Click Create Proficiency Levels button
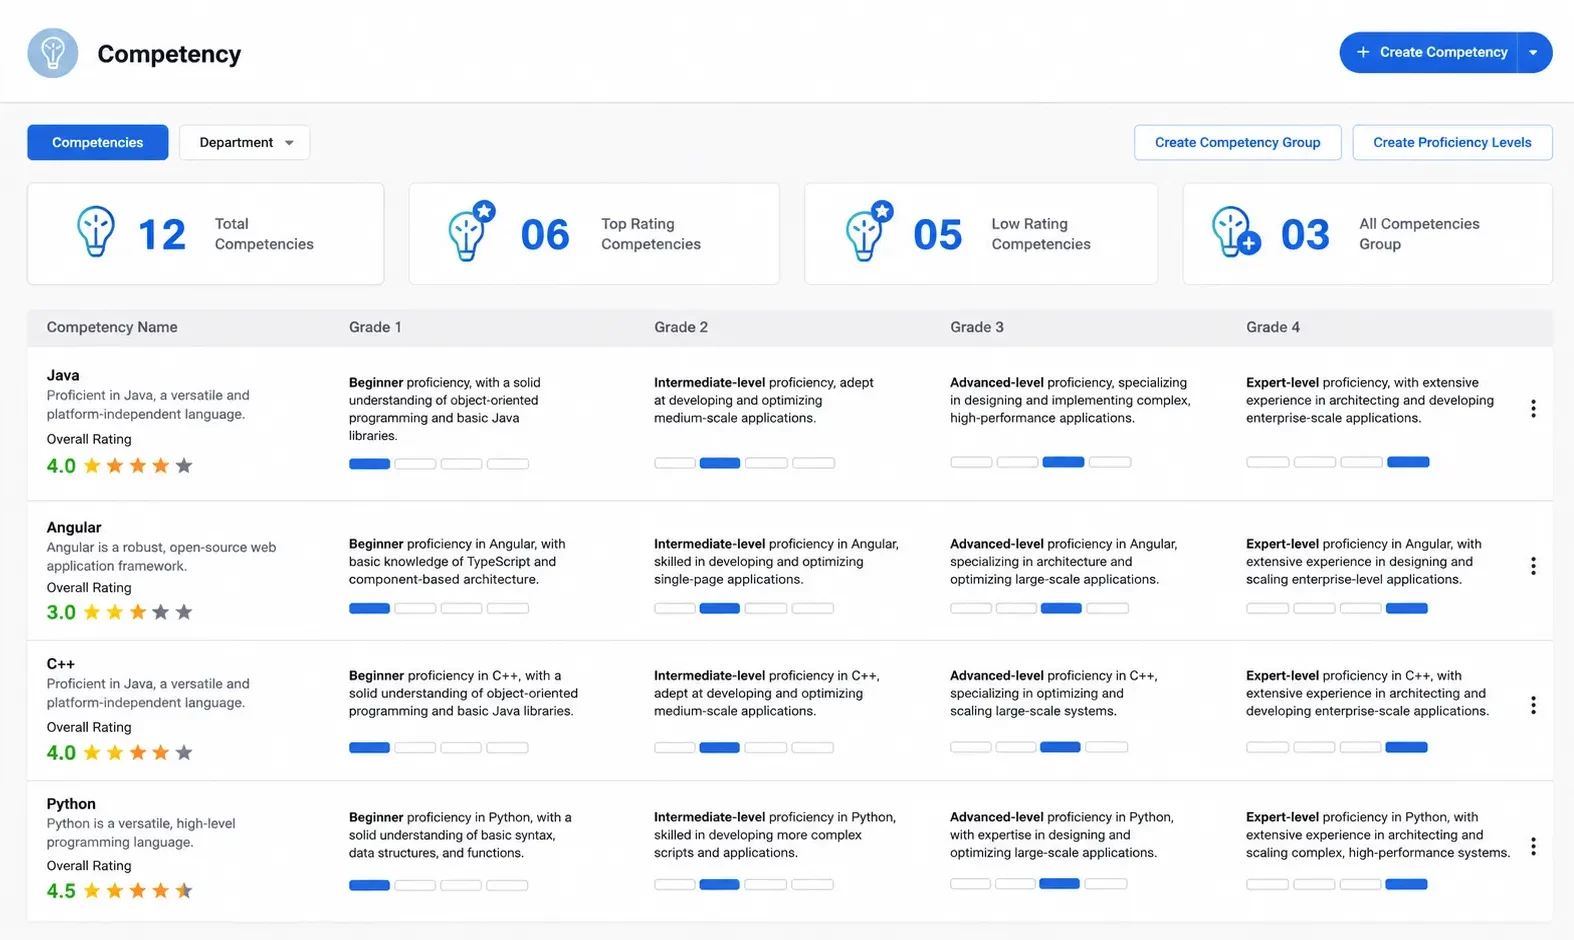The image size is (1574, 940). [x=1453, y=142]
